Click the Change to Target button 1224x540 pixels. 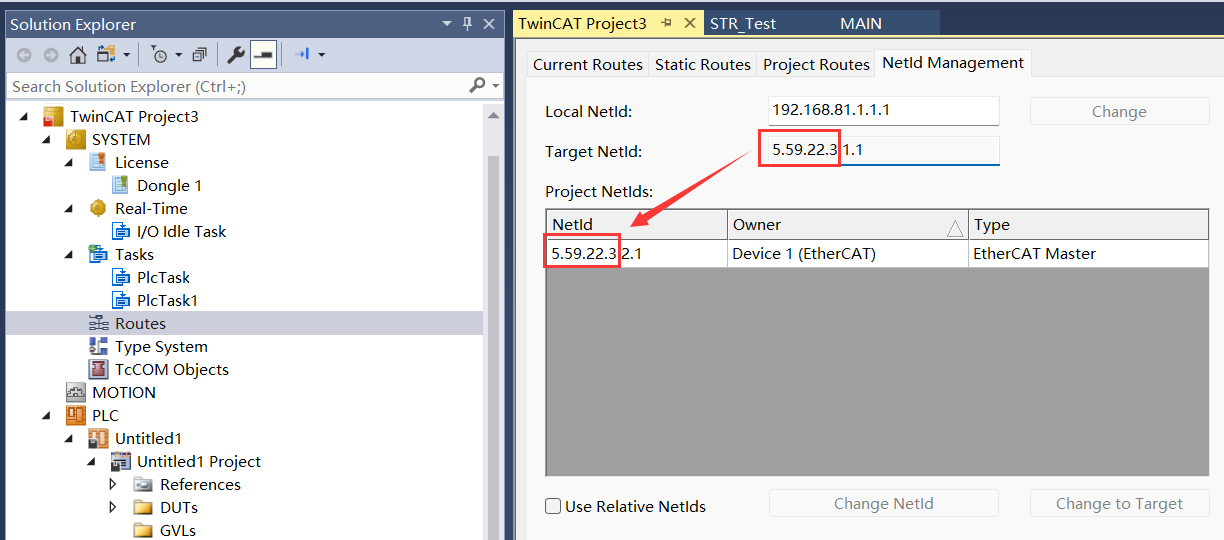[1119, 503]
